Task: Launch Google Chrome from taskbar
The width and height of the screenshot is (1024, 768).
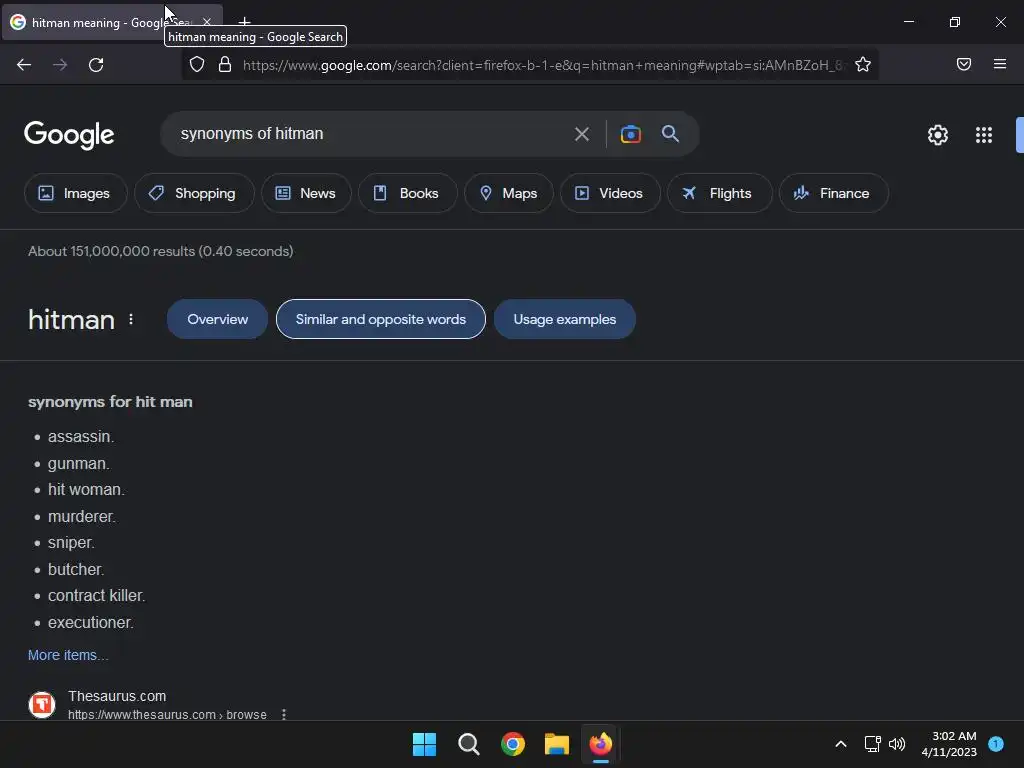Action: [513, 744]
